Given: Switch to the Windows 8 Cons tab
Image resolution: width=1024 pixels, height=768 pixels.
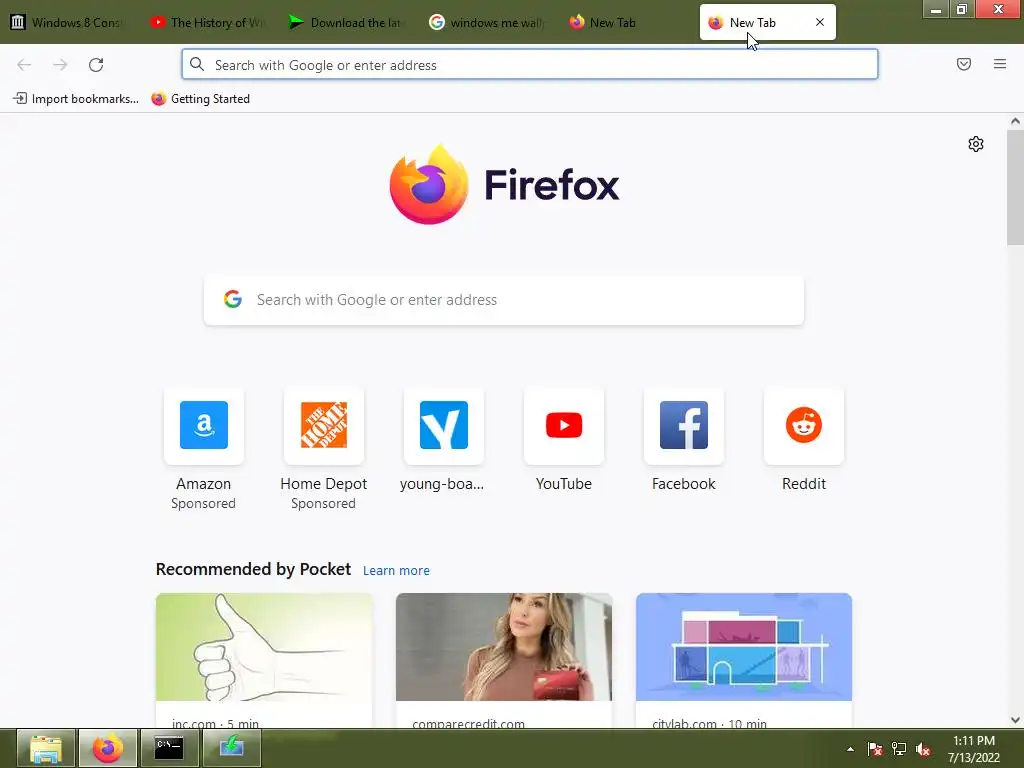Looking at the screenshot, I should [x=69, y=22].
